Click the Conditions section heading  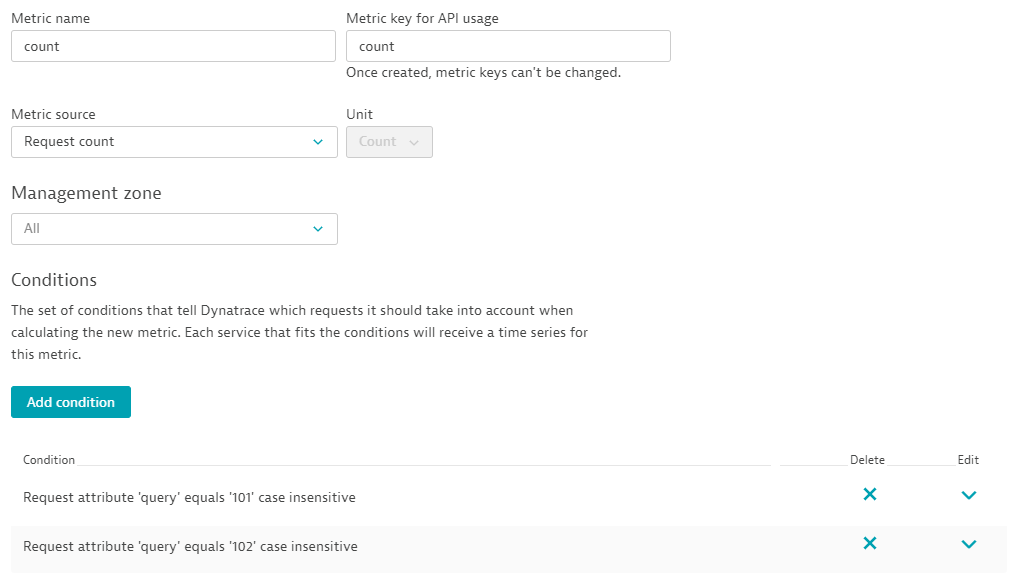tap(54, 280)
